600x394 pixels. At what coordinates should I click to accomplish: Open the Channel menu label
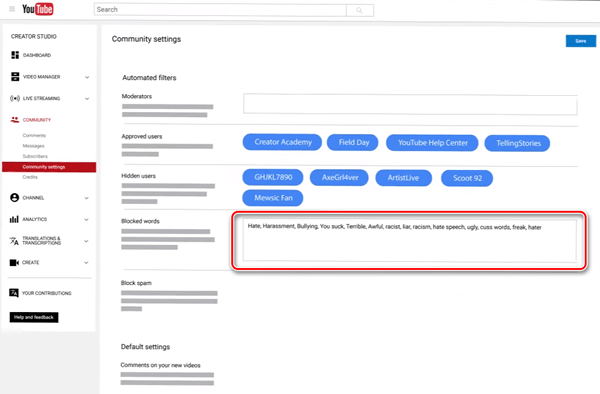[x=33, y=198]
